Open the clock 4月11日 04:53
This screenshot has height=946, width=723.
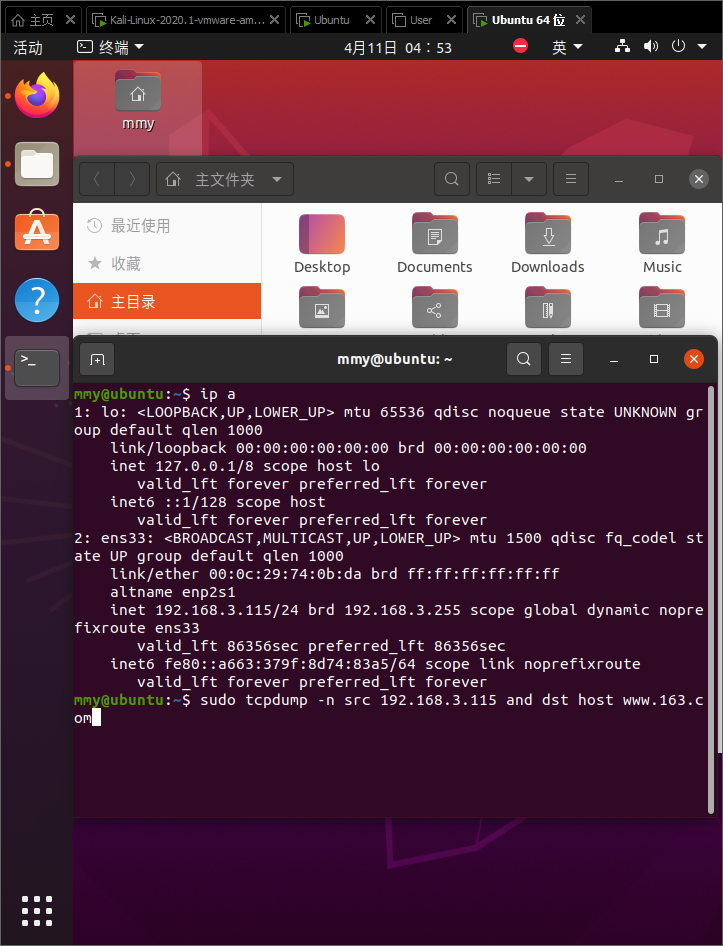398,48
